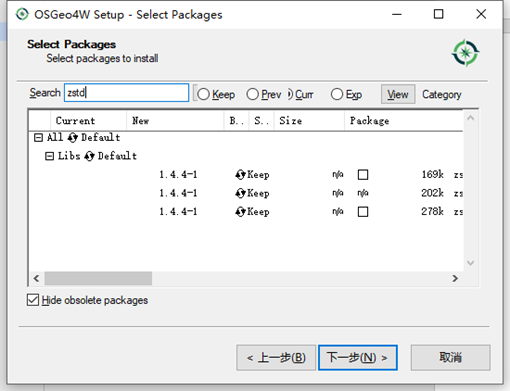
Task: Click vertical scrollbar up arrow
Action: 471,118
